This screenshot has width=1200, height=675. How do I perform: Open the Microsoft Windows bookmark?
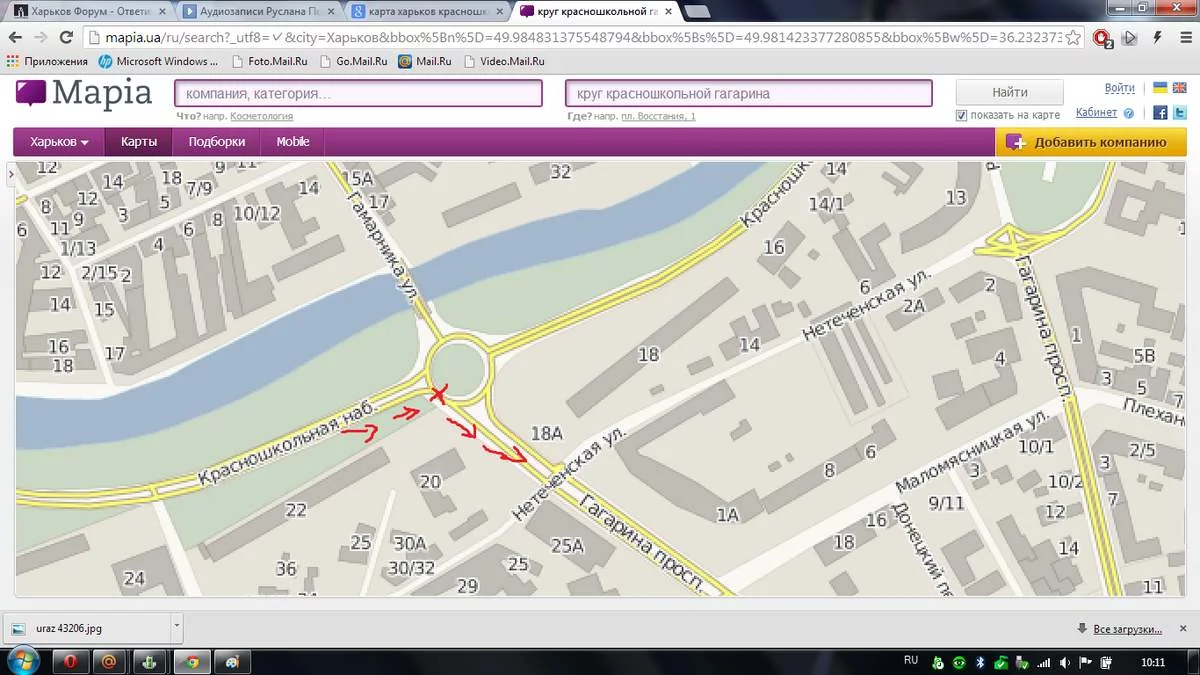[x=159, y=61]
